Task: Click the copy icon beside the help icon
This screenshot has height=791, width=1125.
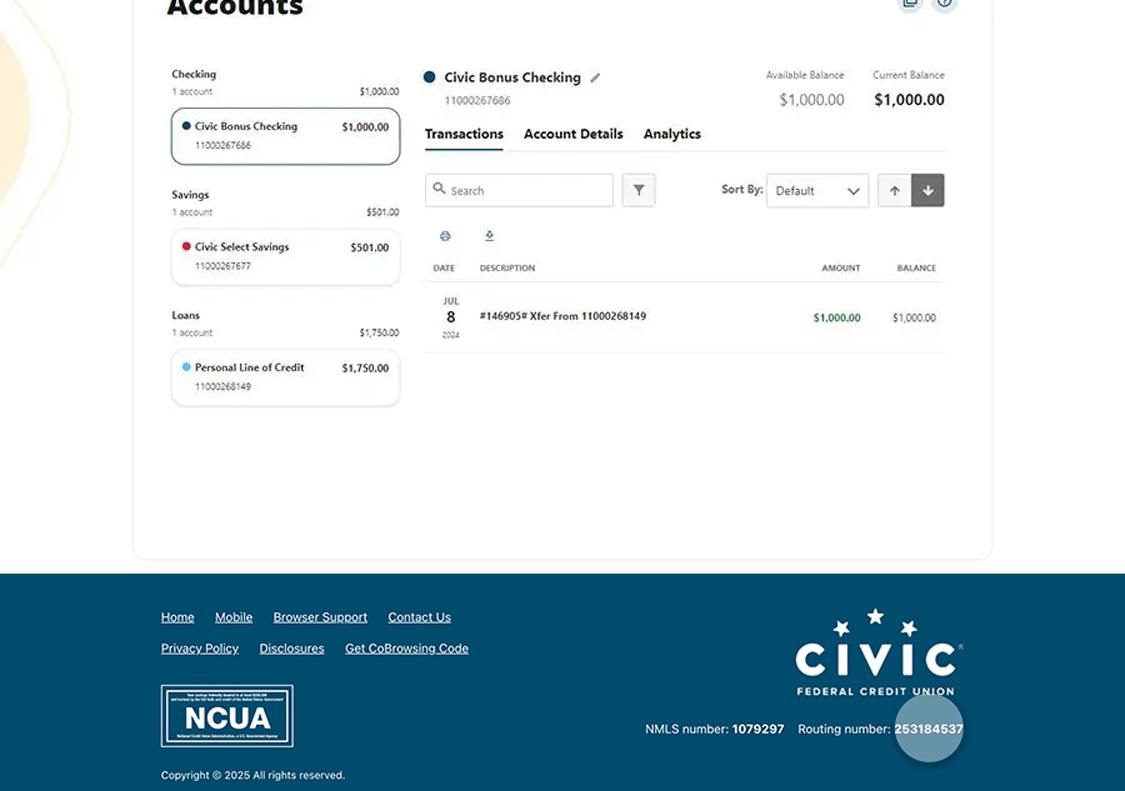Action: coord(910,3)
